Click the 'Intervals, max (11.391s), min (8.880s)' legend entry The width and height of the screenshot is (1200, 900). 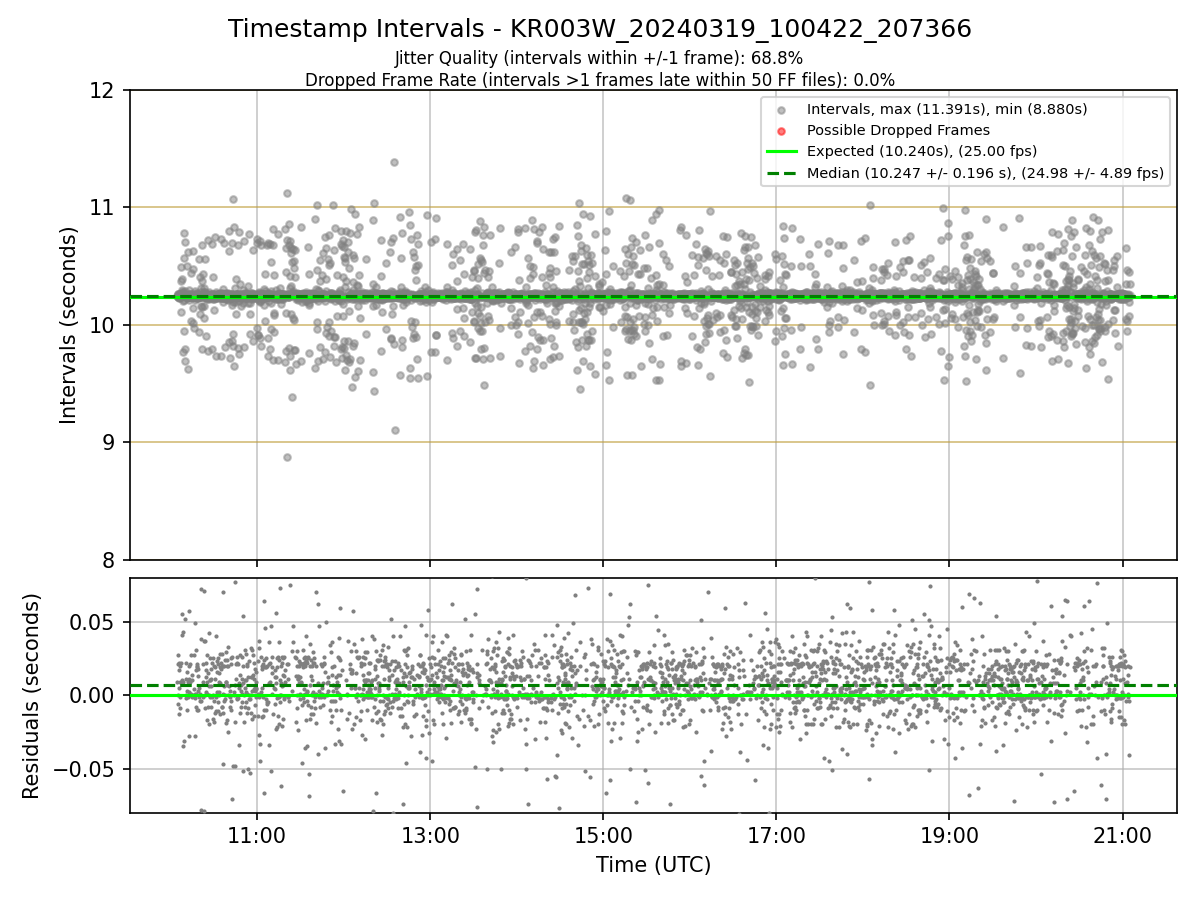pos(947,109)
